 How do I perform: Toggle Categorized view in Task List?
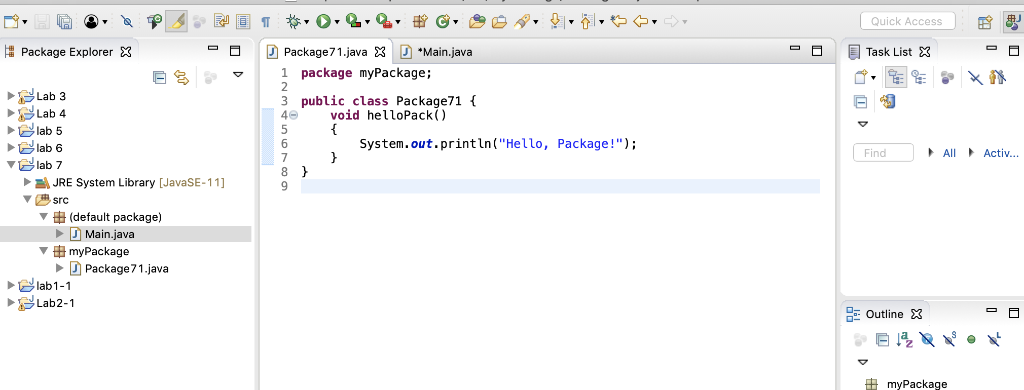(896, 78)
